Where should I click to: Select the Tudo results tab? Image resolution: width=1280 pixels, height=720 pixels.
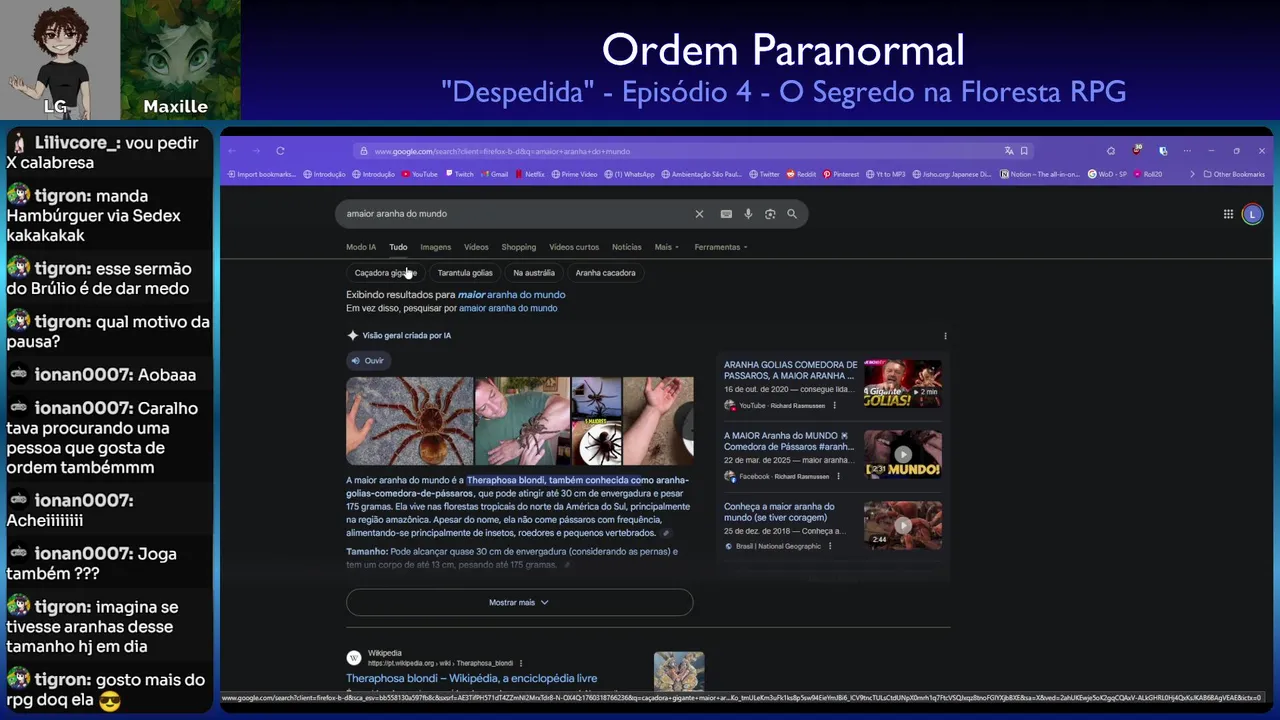[398, 247]
